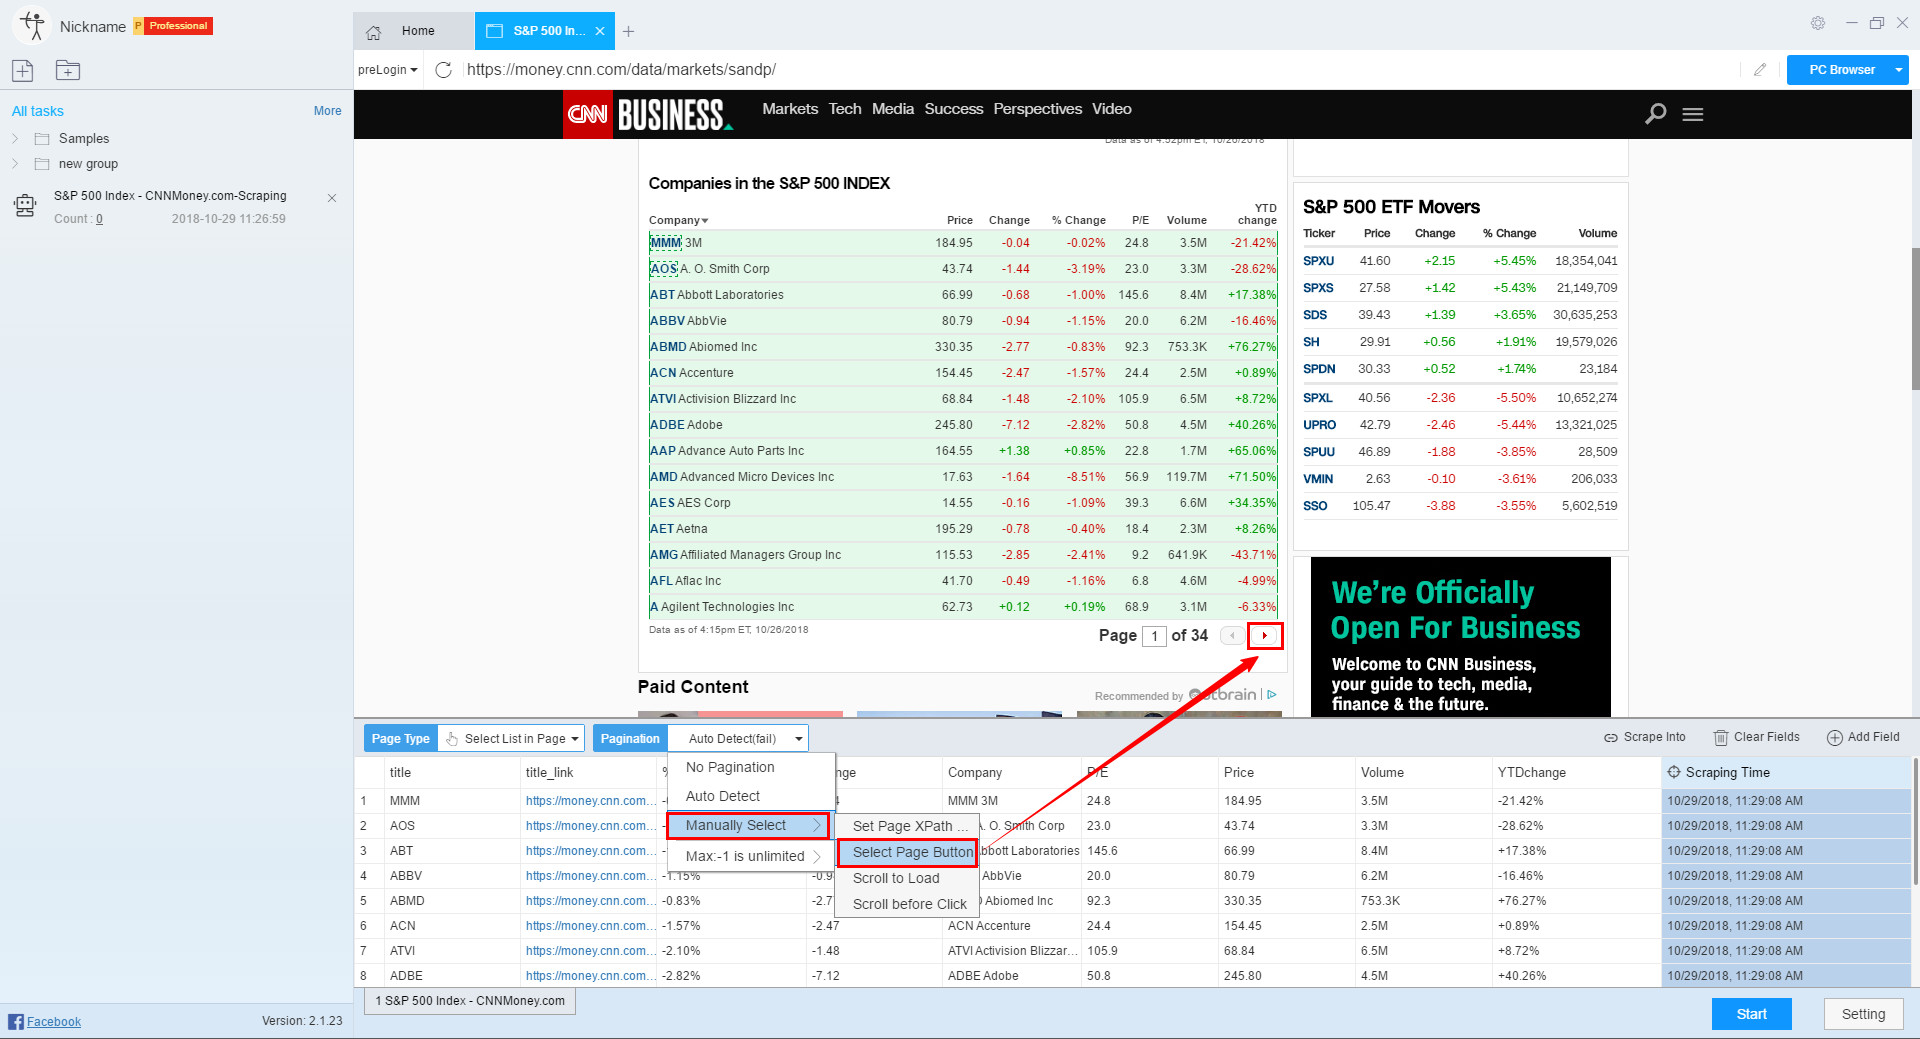Click the Add Field plus button
Image resolution: width=1920 pixels, height=1039 pixels.
click(1863, 738)
